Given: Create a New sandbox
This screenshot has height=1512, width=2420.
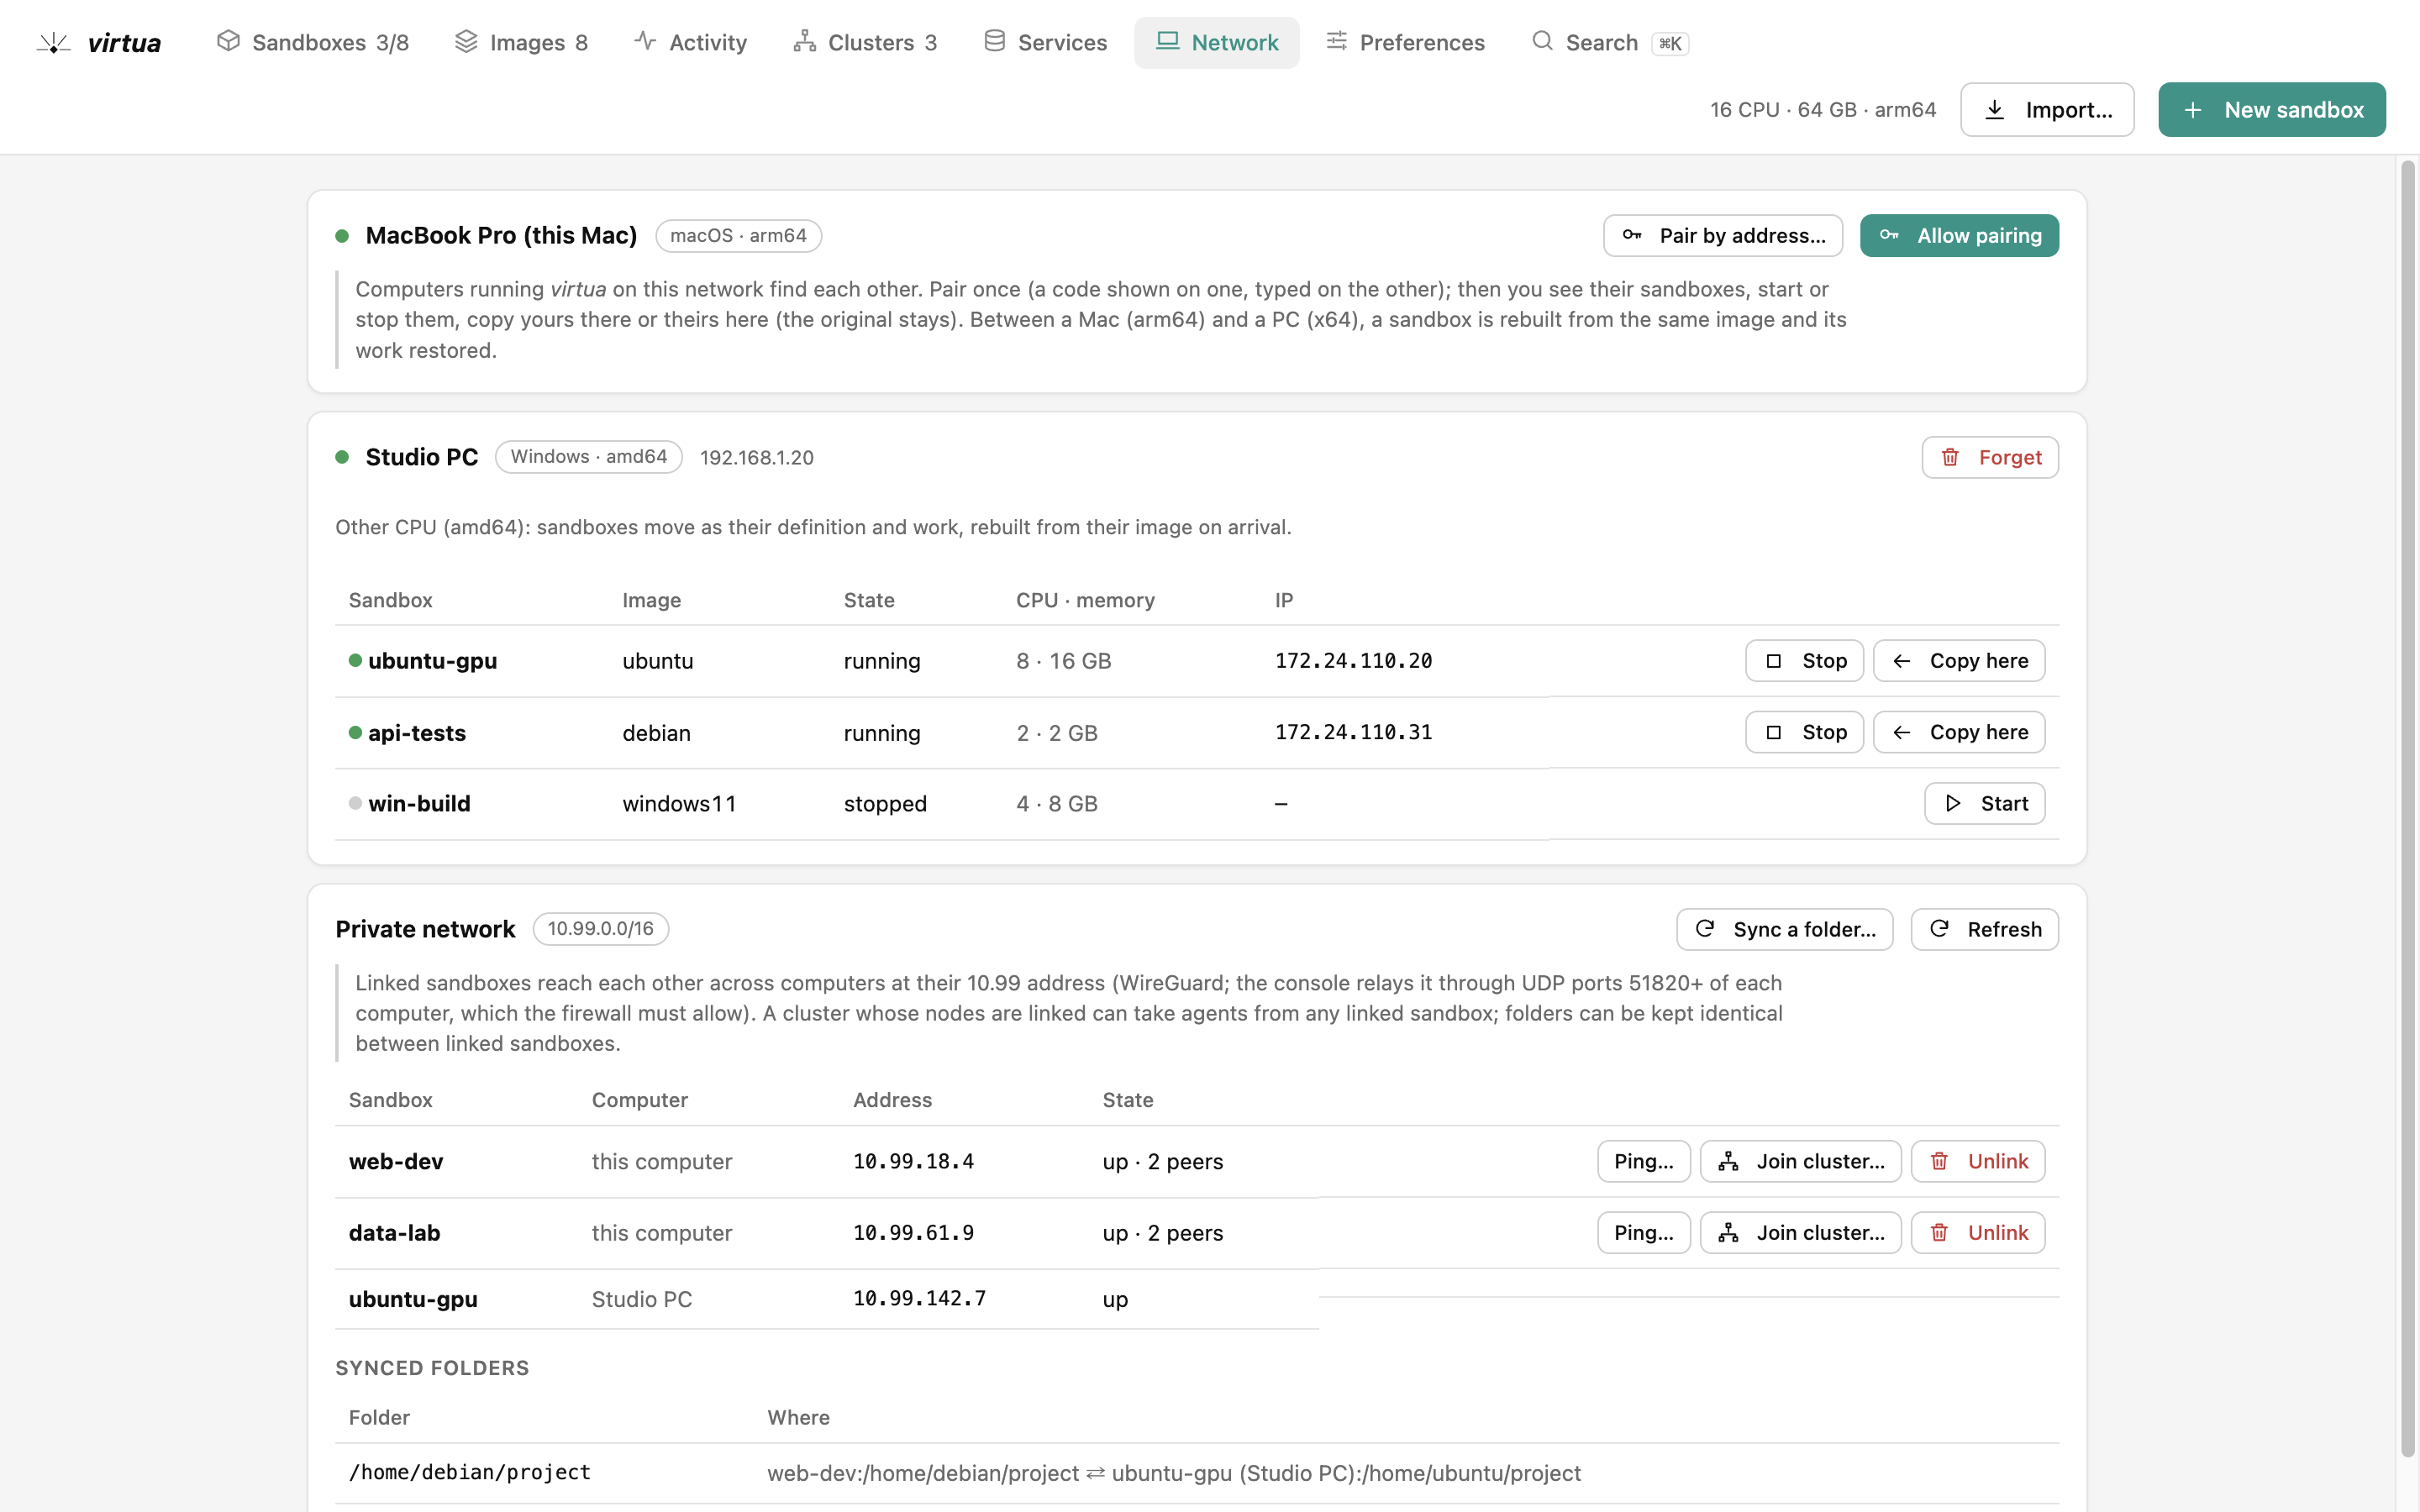Looking at the screenshot, I should pos(2271,110).
